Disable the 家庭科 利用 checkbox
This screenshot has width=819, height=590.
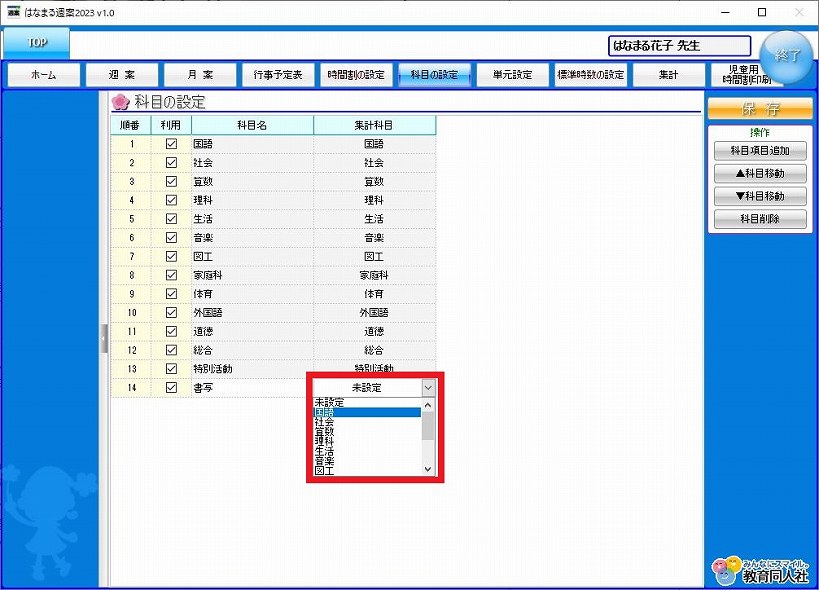point(171,275)
